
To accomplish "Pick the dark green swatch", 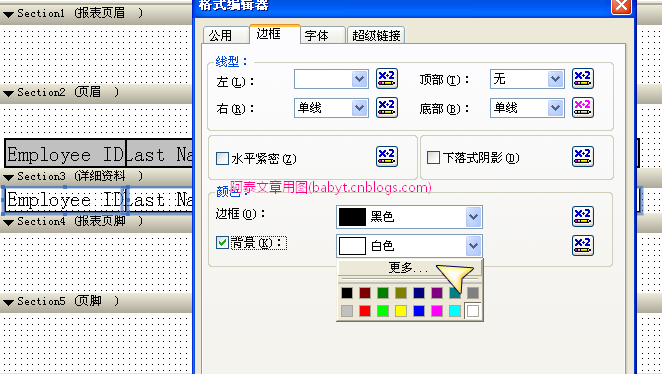I will pyautogui.click(x=383, y=293).
